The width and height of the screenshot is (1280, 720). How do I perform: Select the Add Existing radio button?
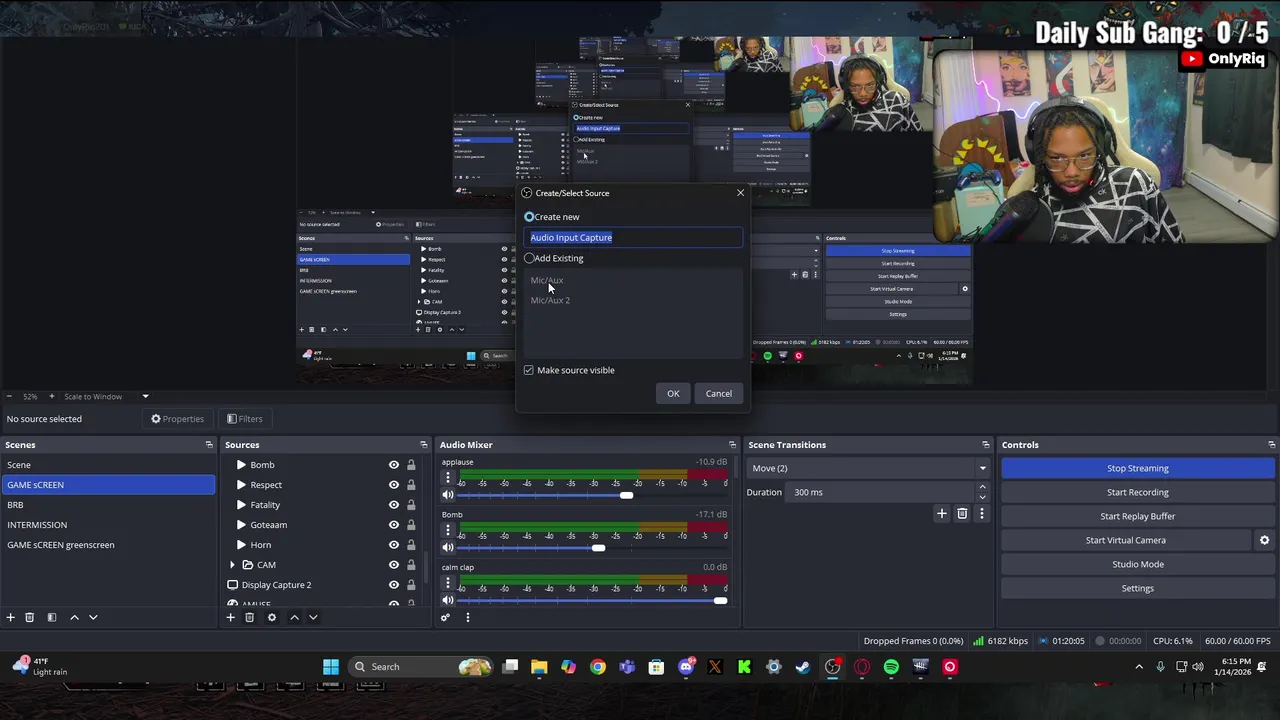click(529, 258)
